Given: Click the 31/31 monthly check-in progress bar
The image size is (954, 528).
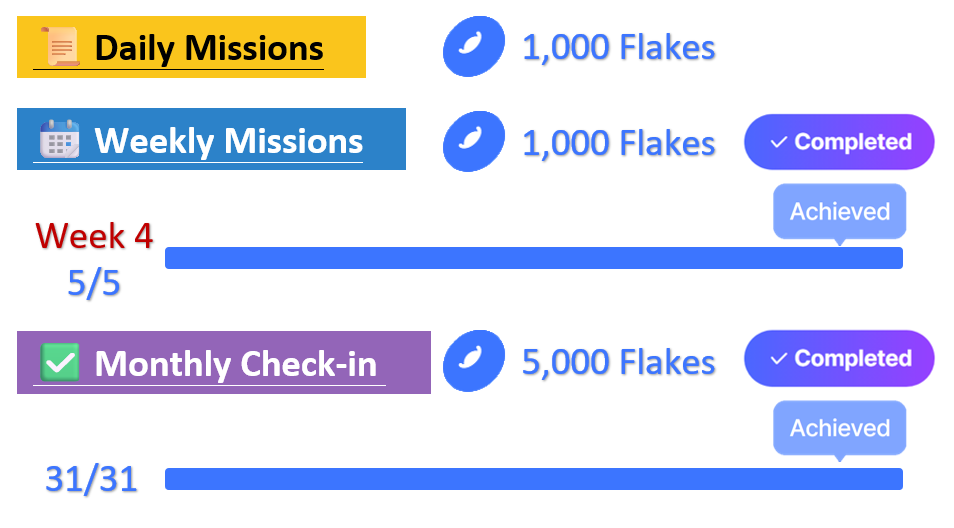Looking at the screenshot, I should point(533,479).
